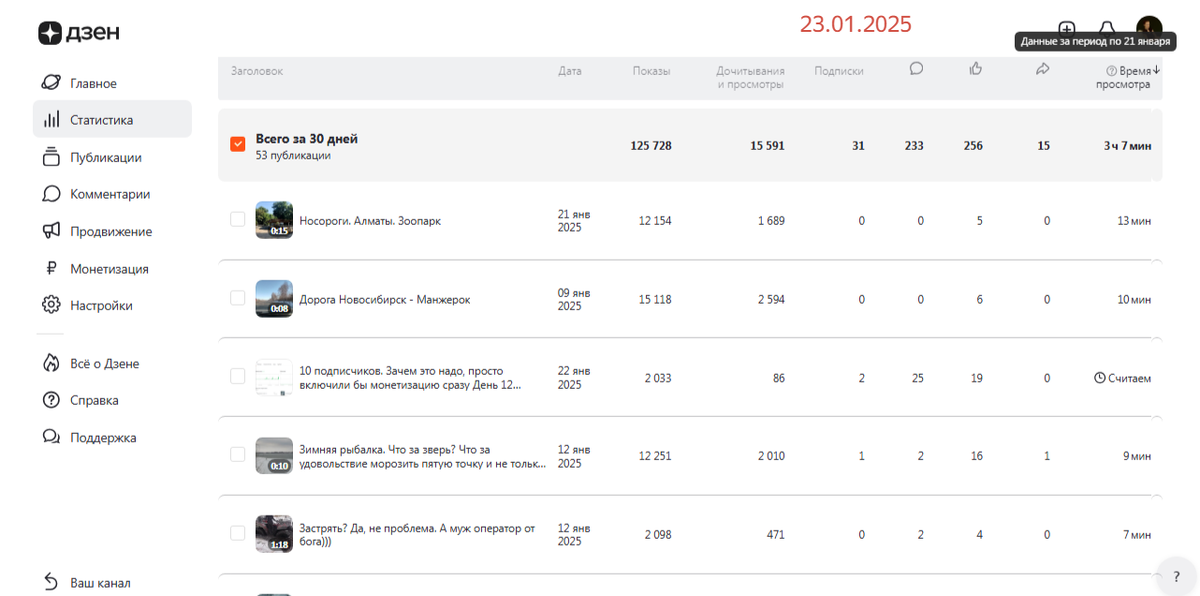Image resolution: width=1200 pixels, height=596 pixels.
Task: Click the shares arrow column icon
Action: tap(1043, 68)
